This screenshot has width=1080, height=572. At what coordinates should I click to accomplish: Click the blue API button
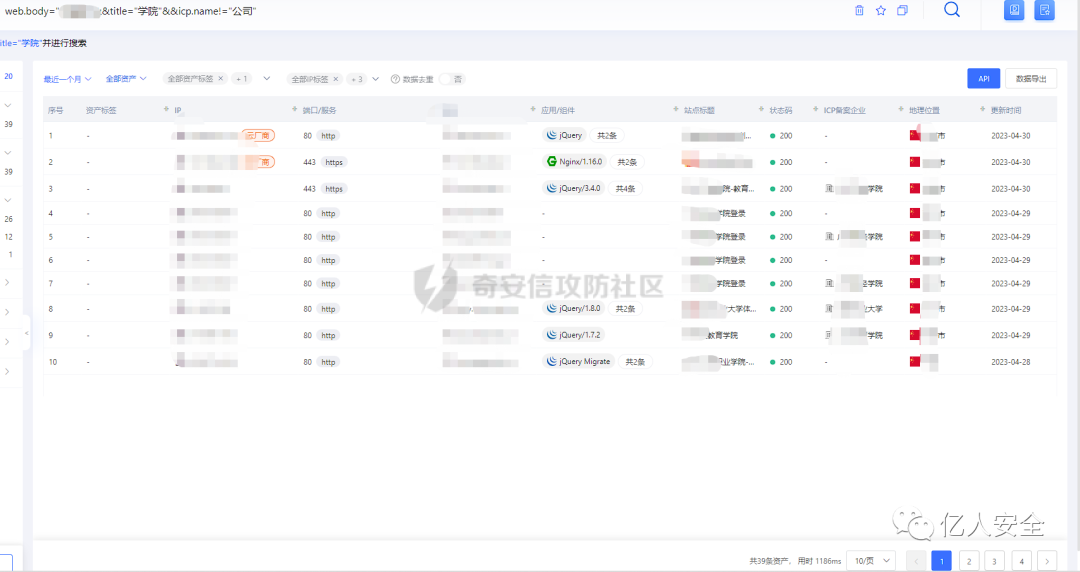tap(984, 79)
